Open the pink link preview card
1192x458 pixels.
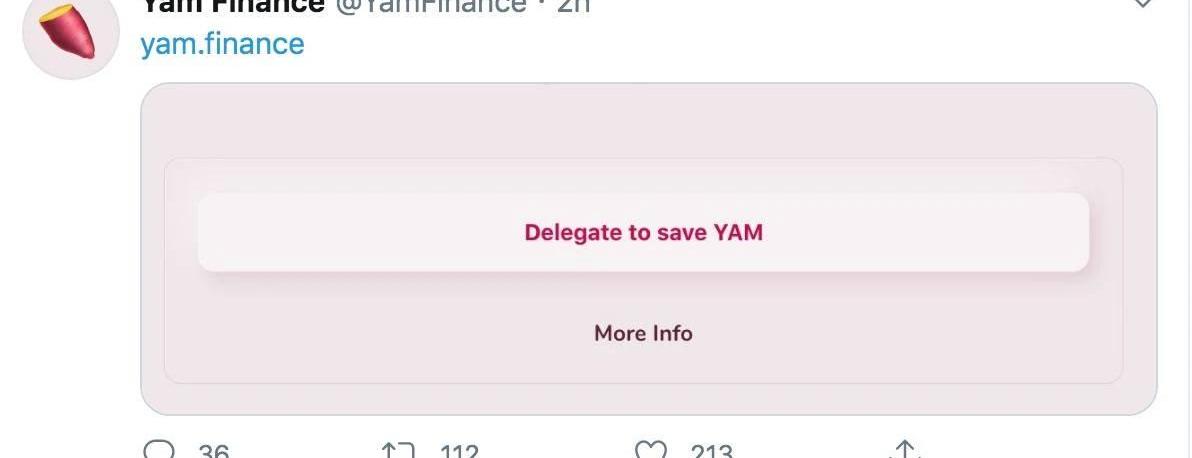click(x=648, y=249)
